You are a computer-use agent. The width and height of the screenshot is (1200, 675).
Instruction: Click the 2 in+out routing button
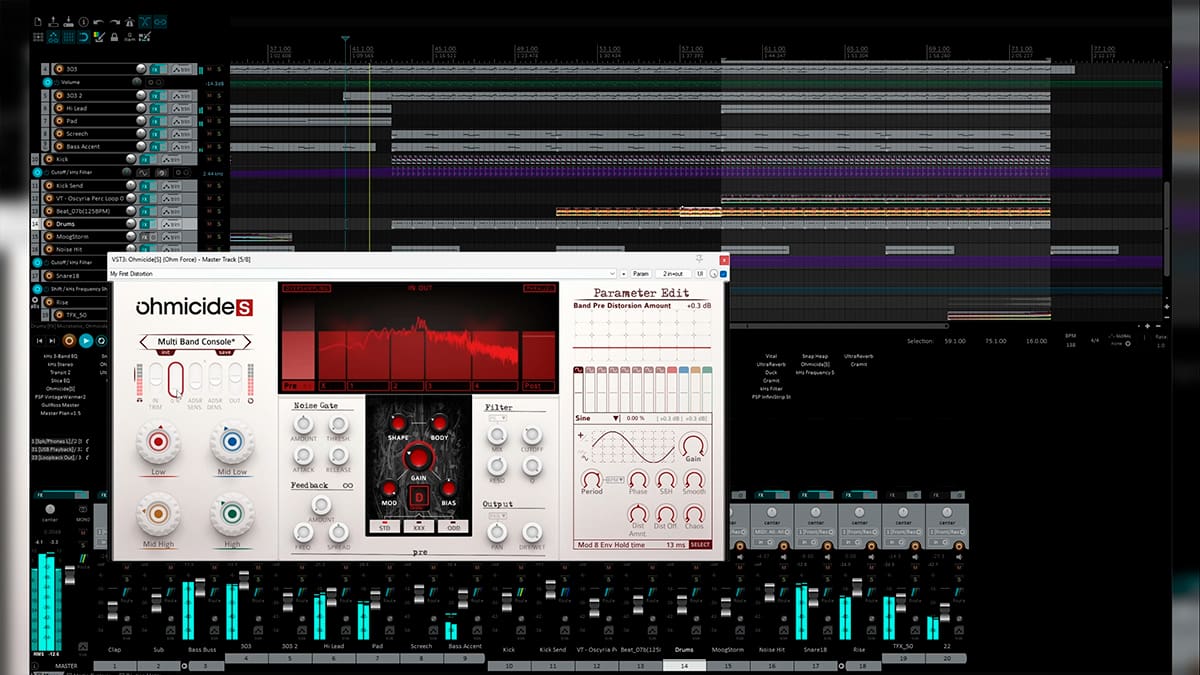tap(673, 273)
